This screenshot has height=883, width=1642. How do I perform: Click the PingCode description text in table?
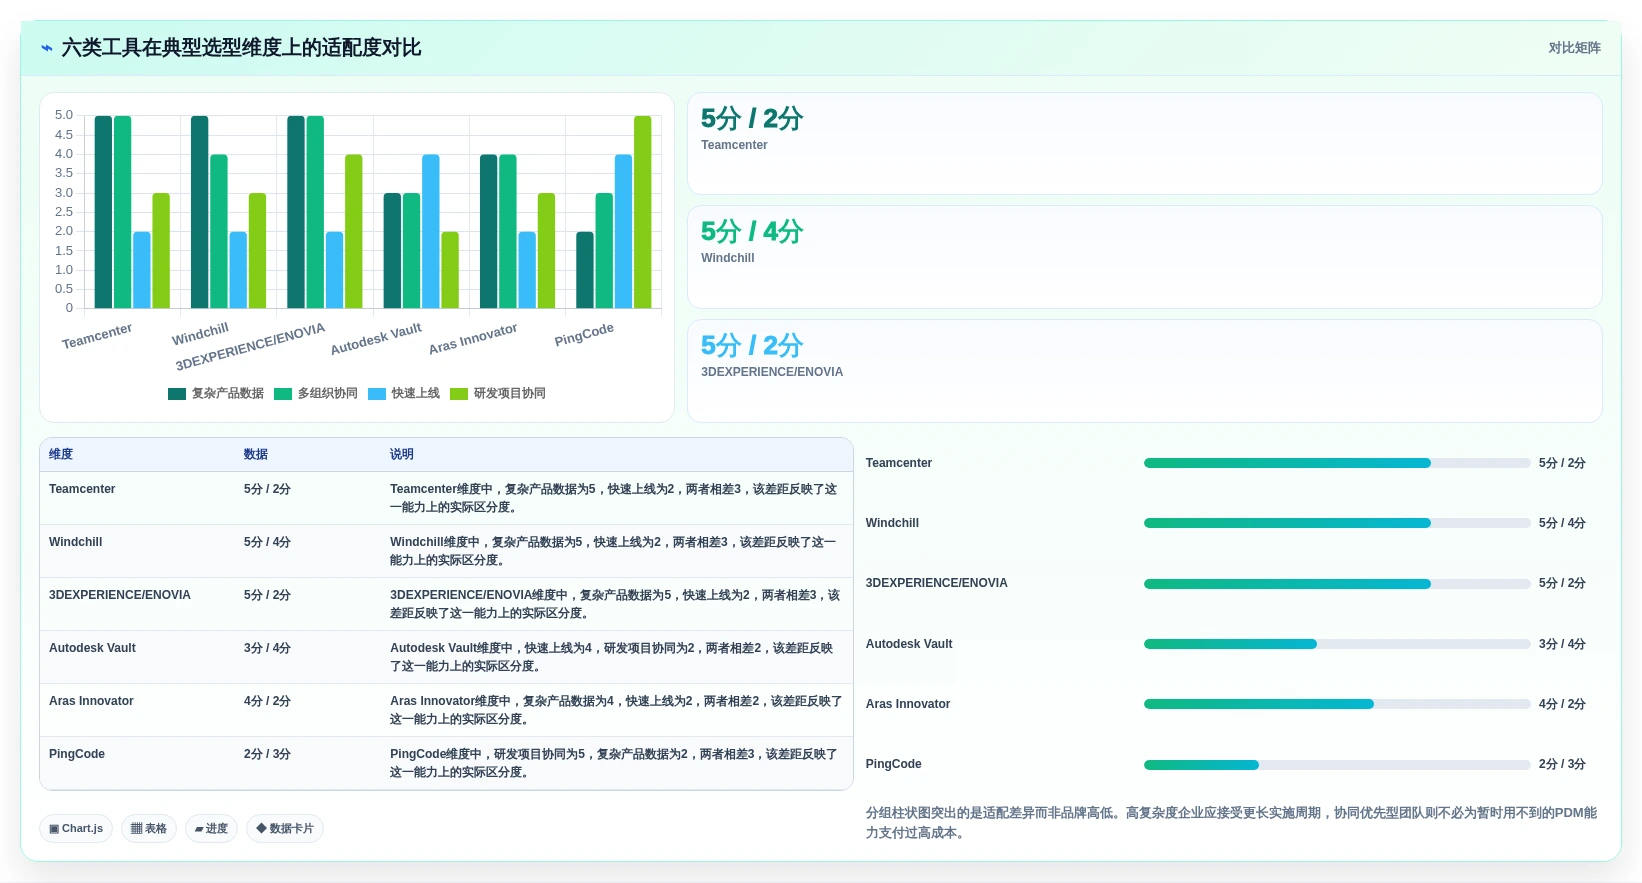614,763
